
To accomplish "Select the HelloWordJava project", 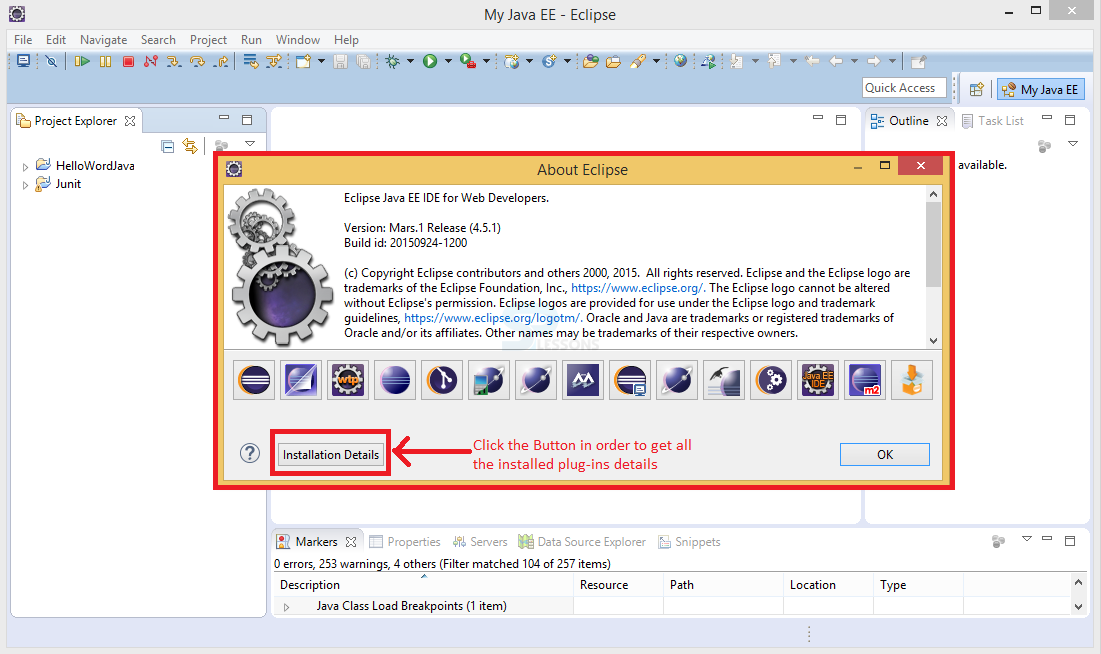I will point(95,166).
